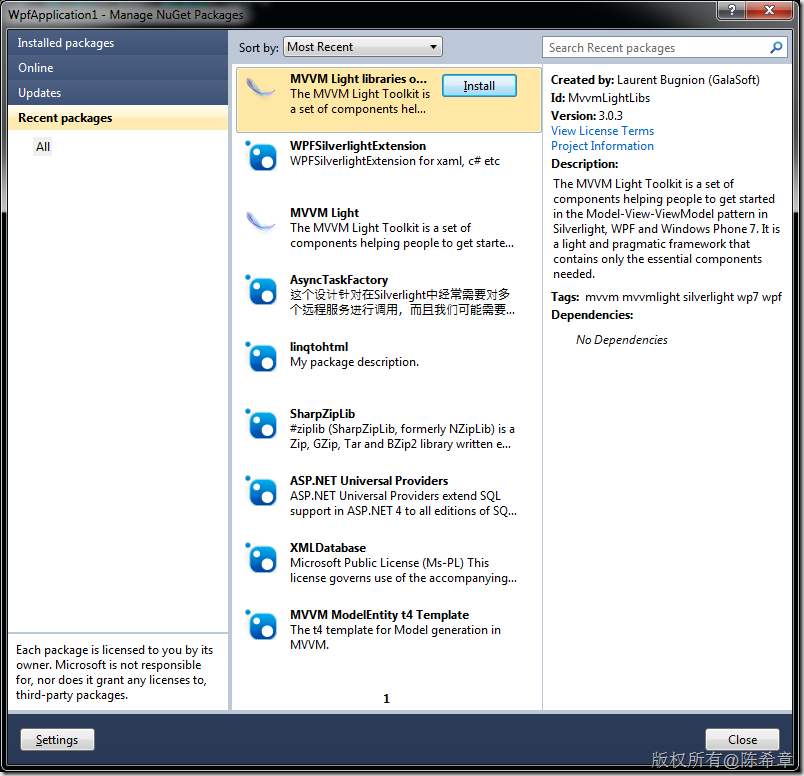Click the MVVM ModelEntity t4 Template icon
The height and width of the screenshot is (776, 804).
point(262,625)
